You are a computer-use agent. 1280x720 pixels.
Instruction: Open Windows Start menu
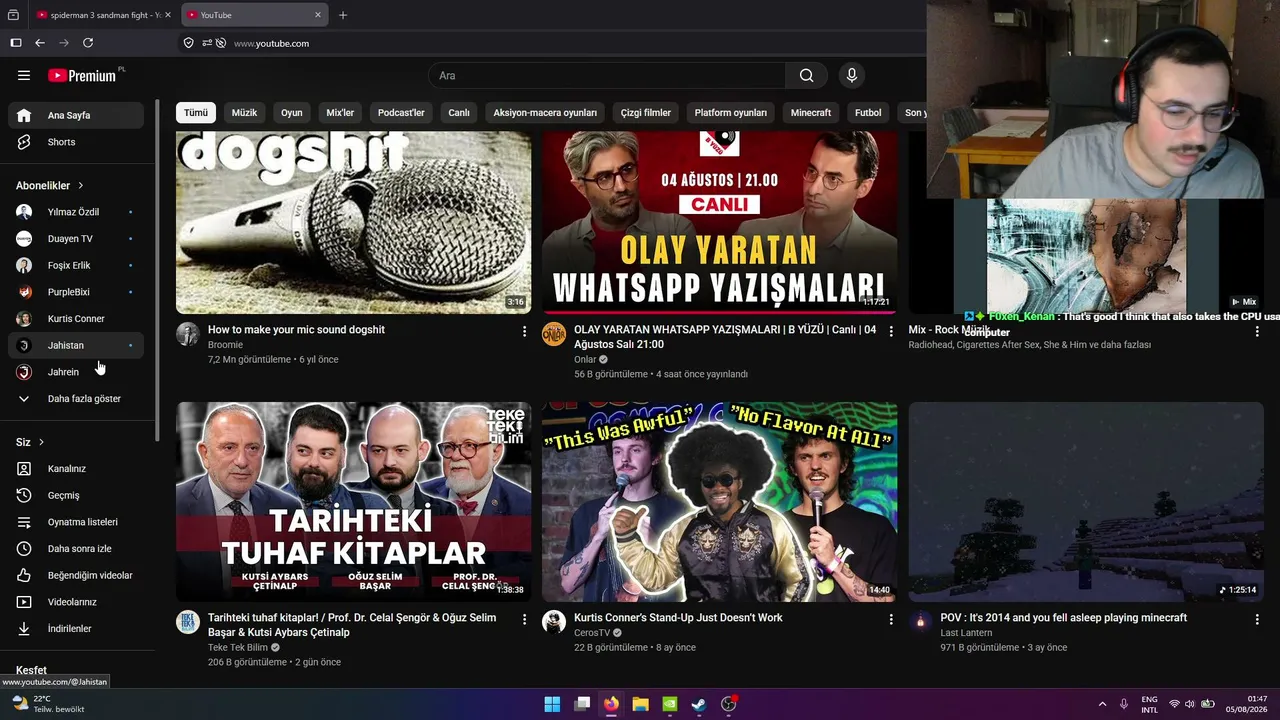point(552,704)
